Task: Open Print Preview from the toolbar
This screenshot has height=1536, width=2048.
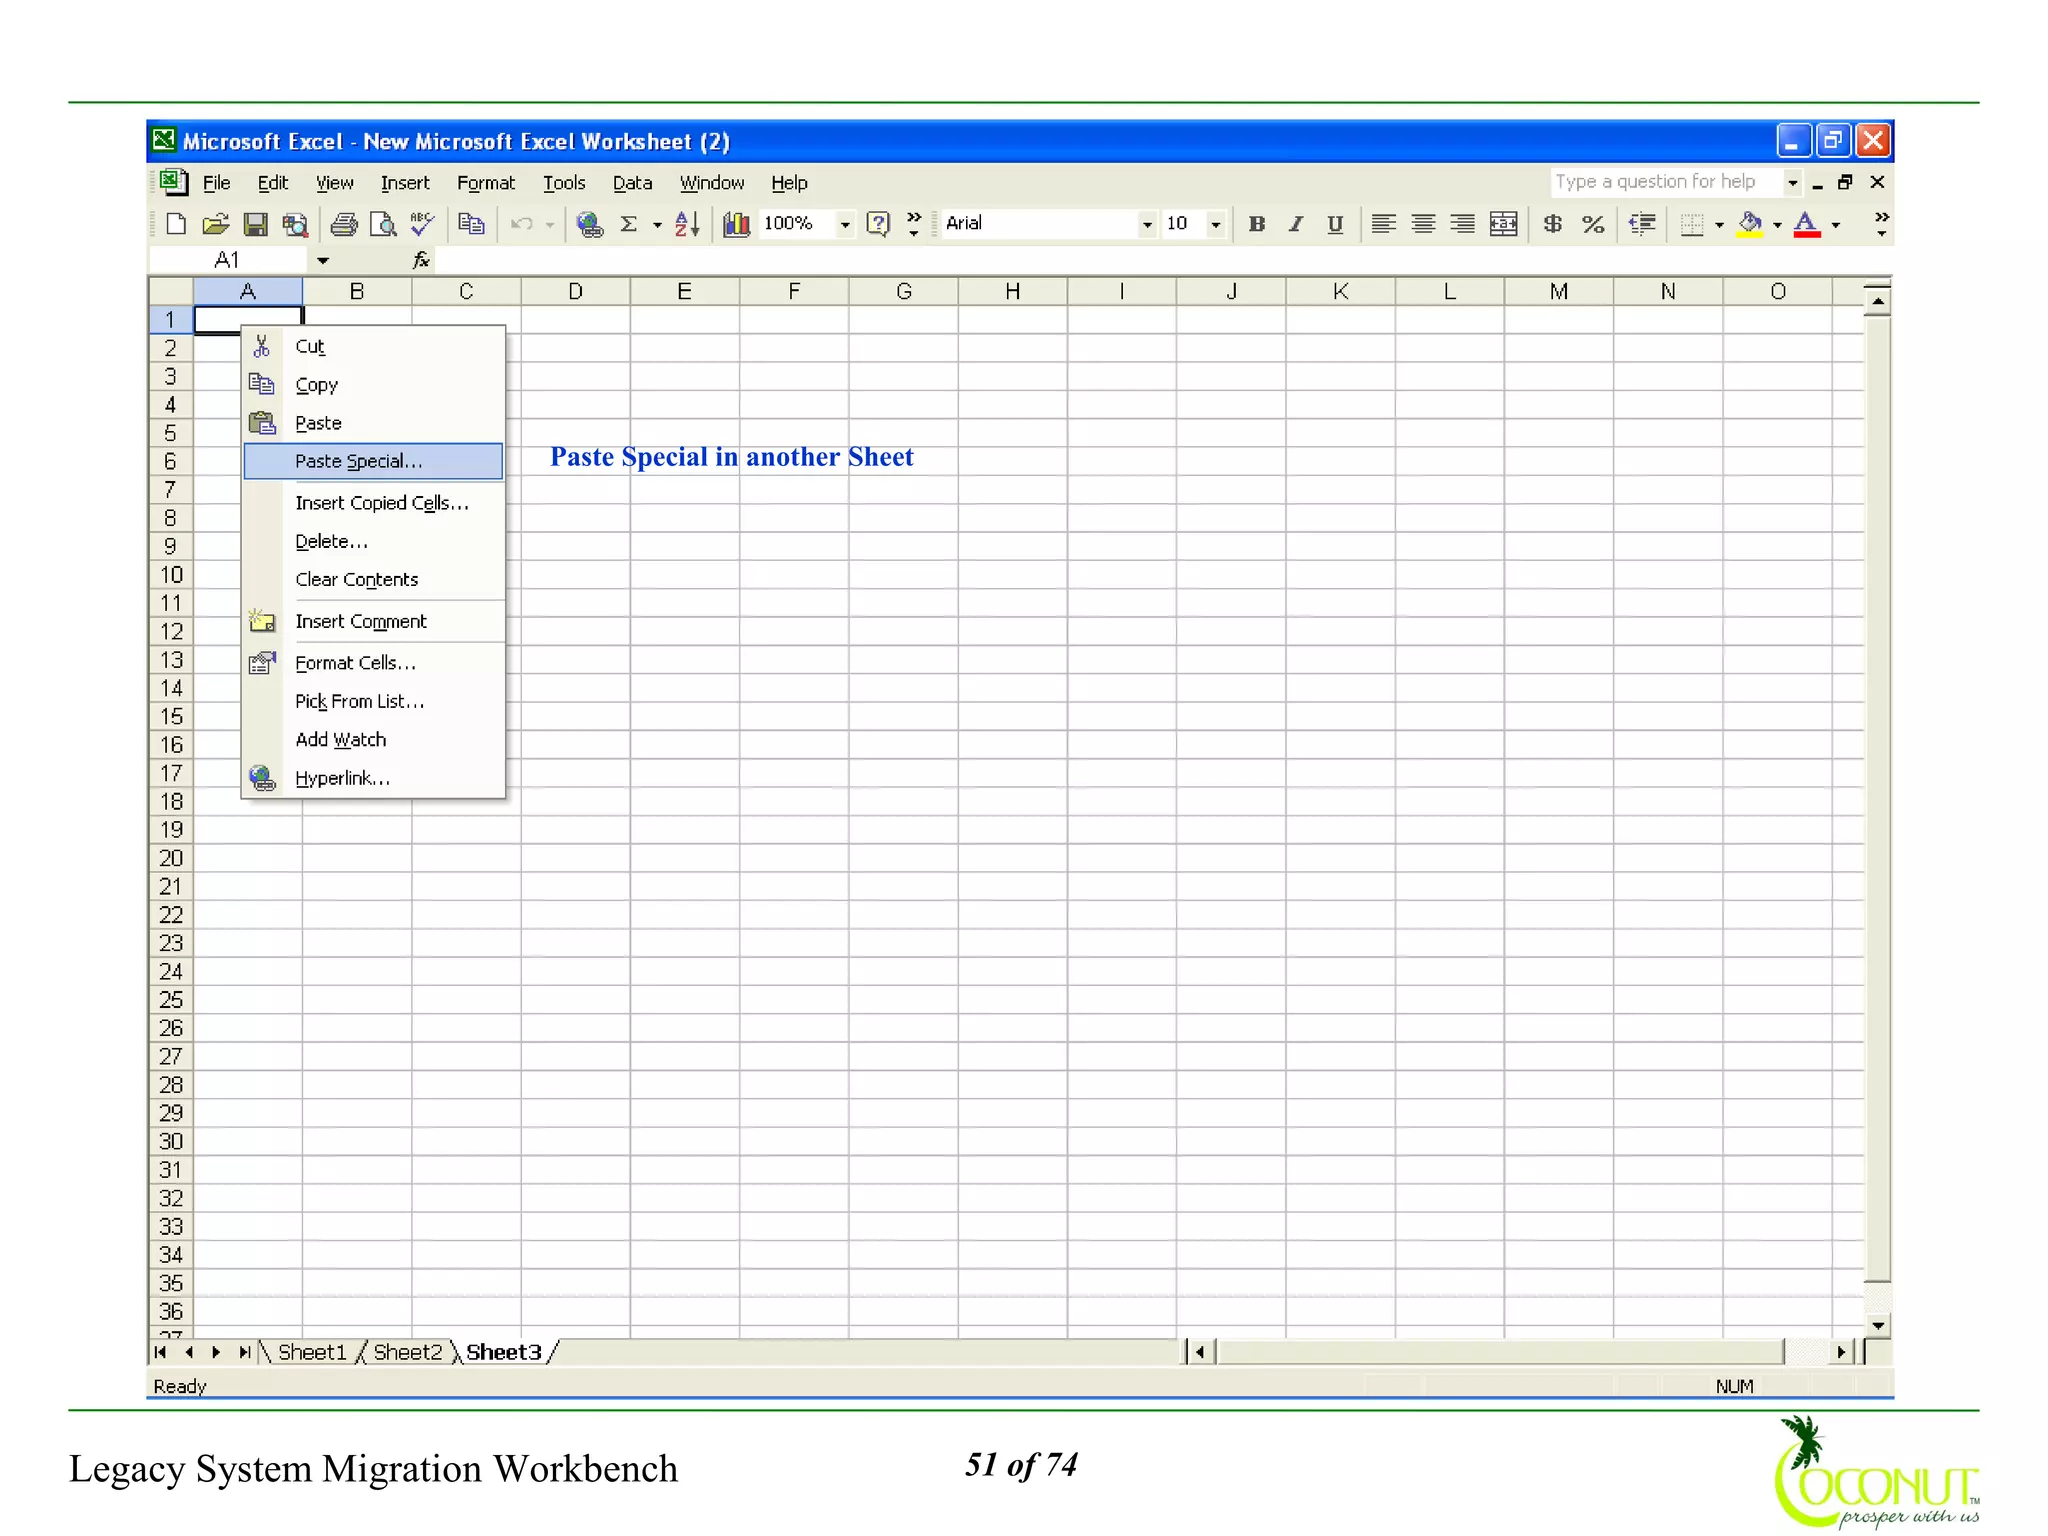Action: tap(383, 224)
